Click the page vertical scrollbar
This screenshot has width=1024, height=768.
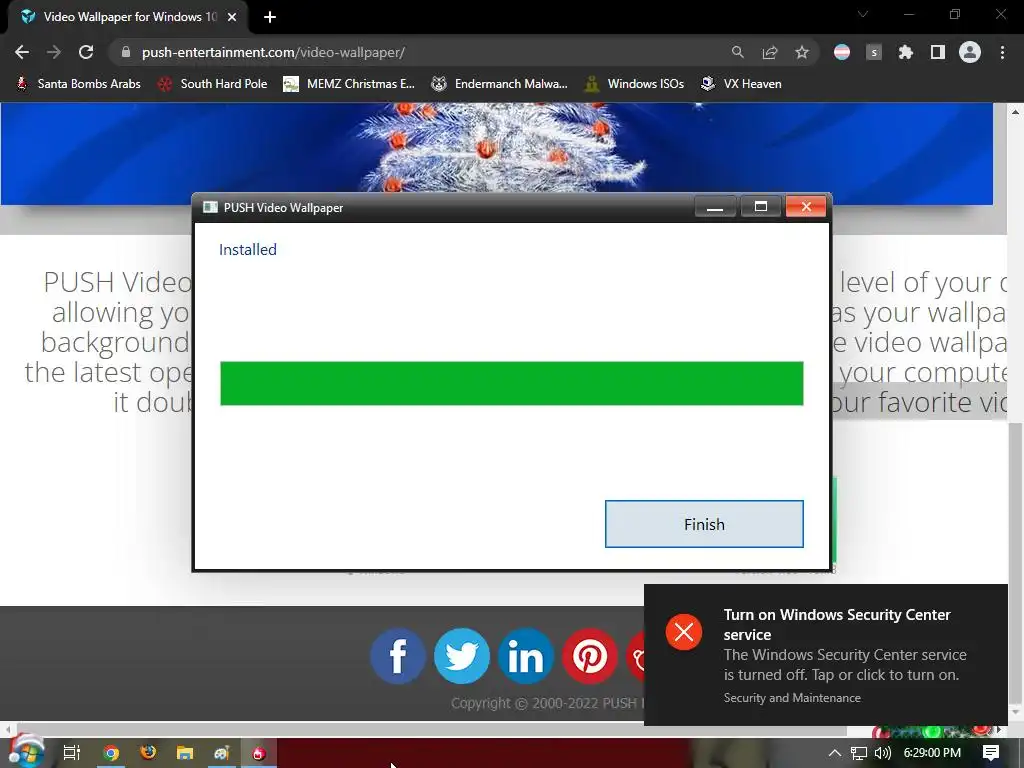click(1016, 563)
